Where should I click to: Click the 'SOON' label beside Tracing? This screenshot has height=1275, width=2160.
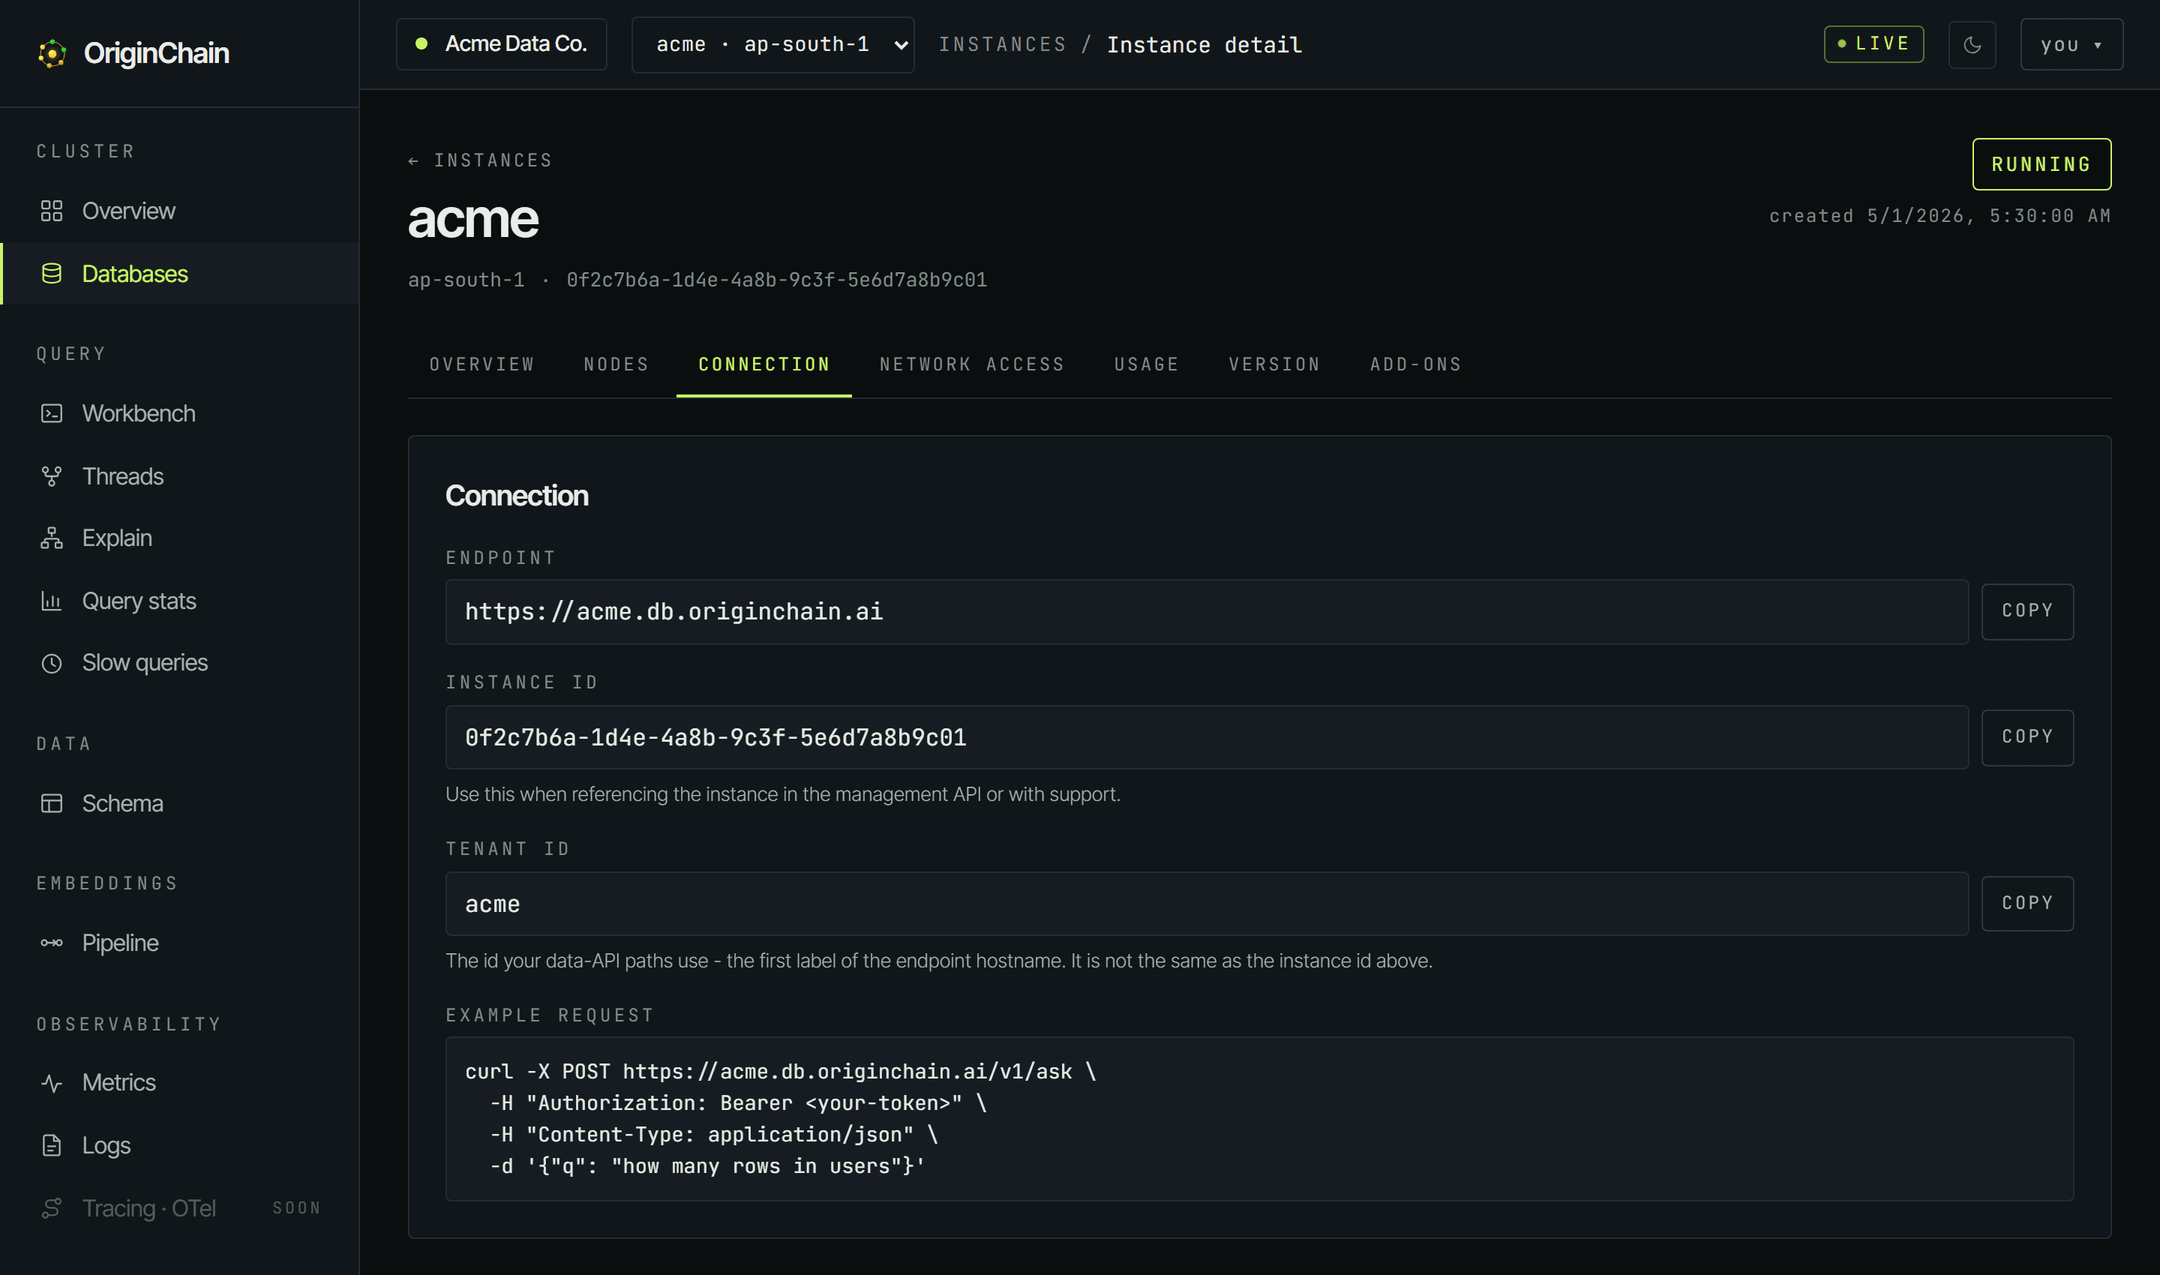coord(297,1208)
